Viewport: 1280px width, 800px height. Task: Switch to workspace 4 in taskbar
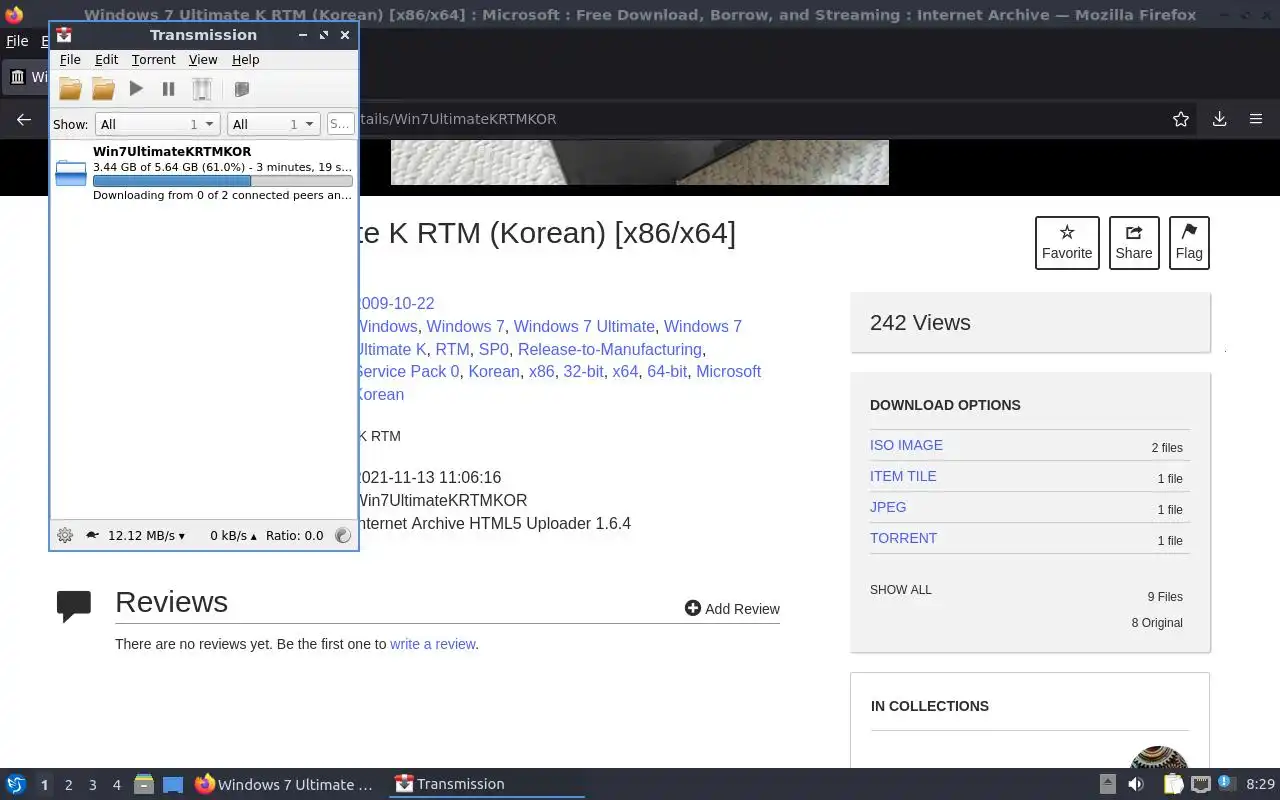point(116,785)
